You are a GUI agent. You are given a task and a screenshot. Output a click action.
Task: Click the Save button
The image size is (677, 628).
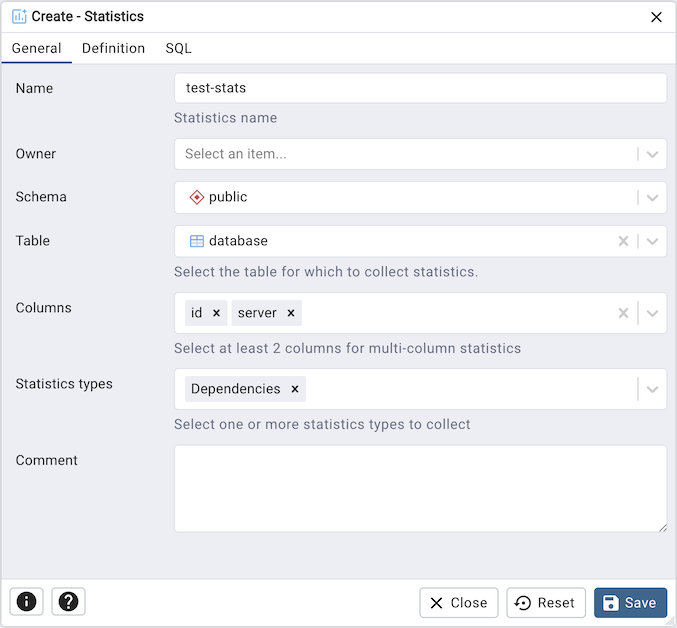click(630, 603)
